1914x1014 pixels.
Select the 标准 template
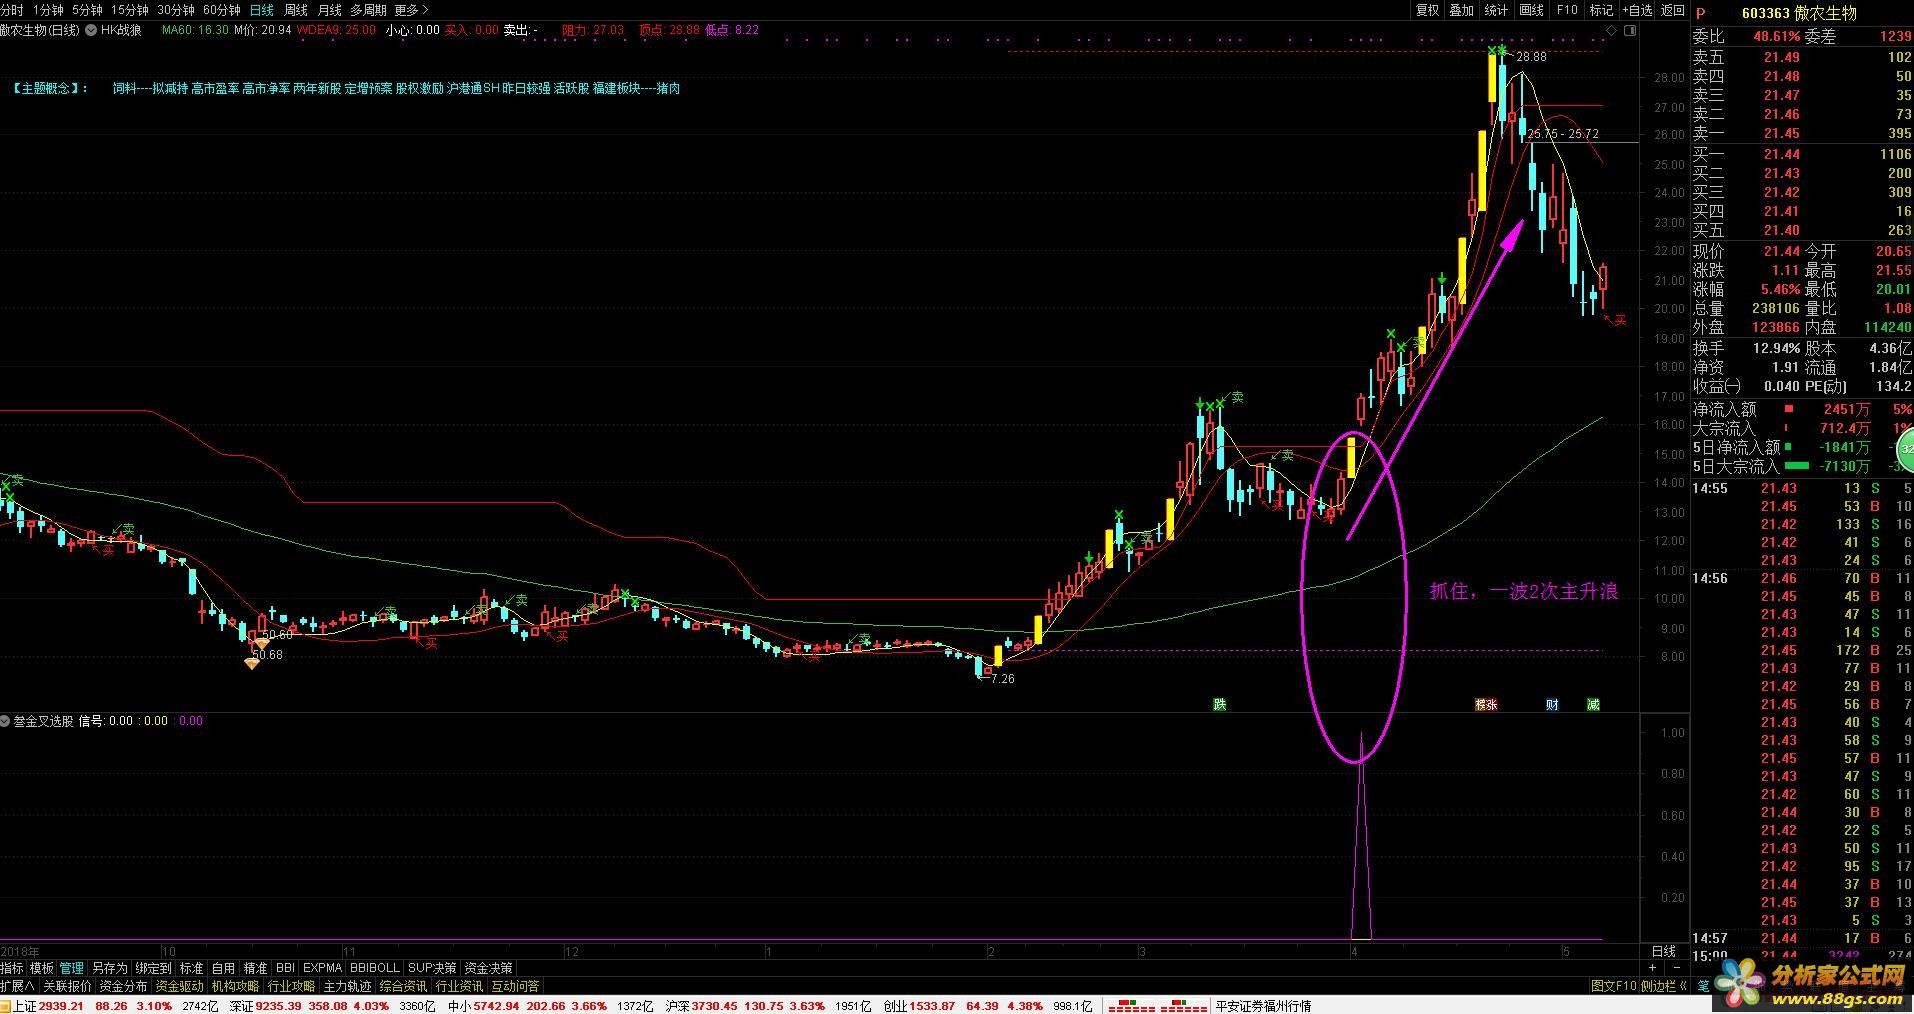191,968
